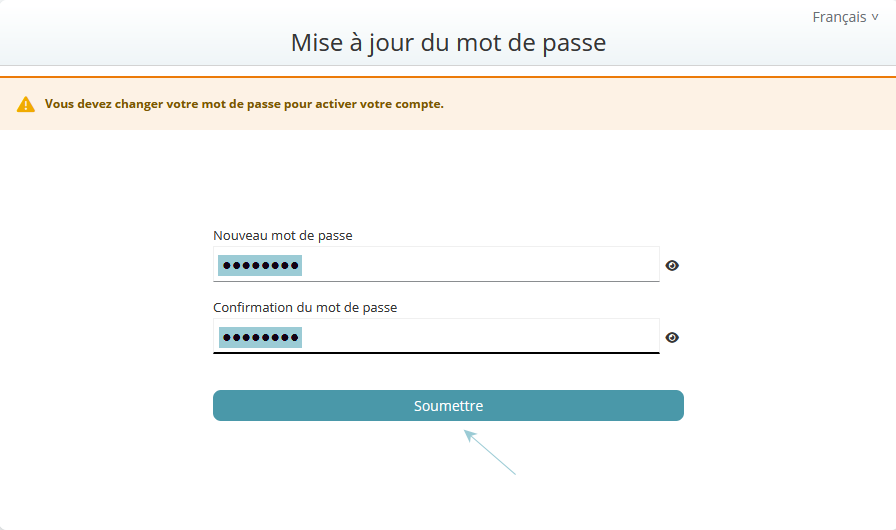The width and height of the screenshot is (896, 530).
Task: Click the orange divider line under the header
Action: pyautogui.click(x=448, y=76)
